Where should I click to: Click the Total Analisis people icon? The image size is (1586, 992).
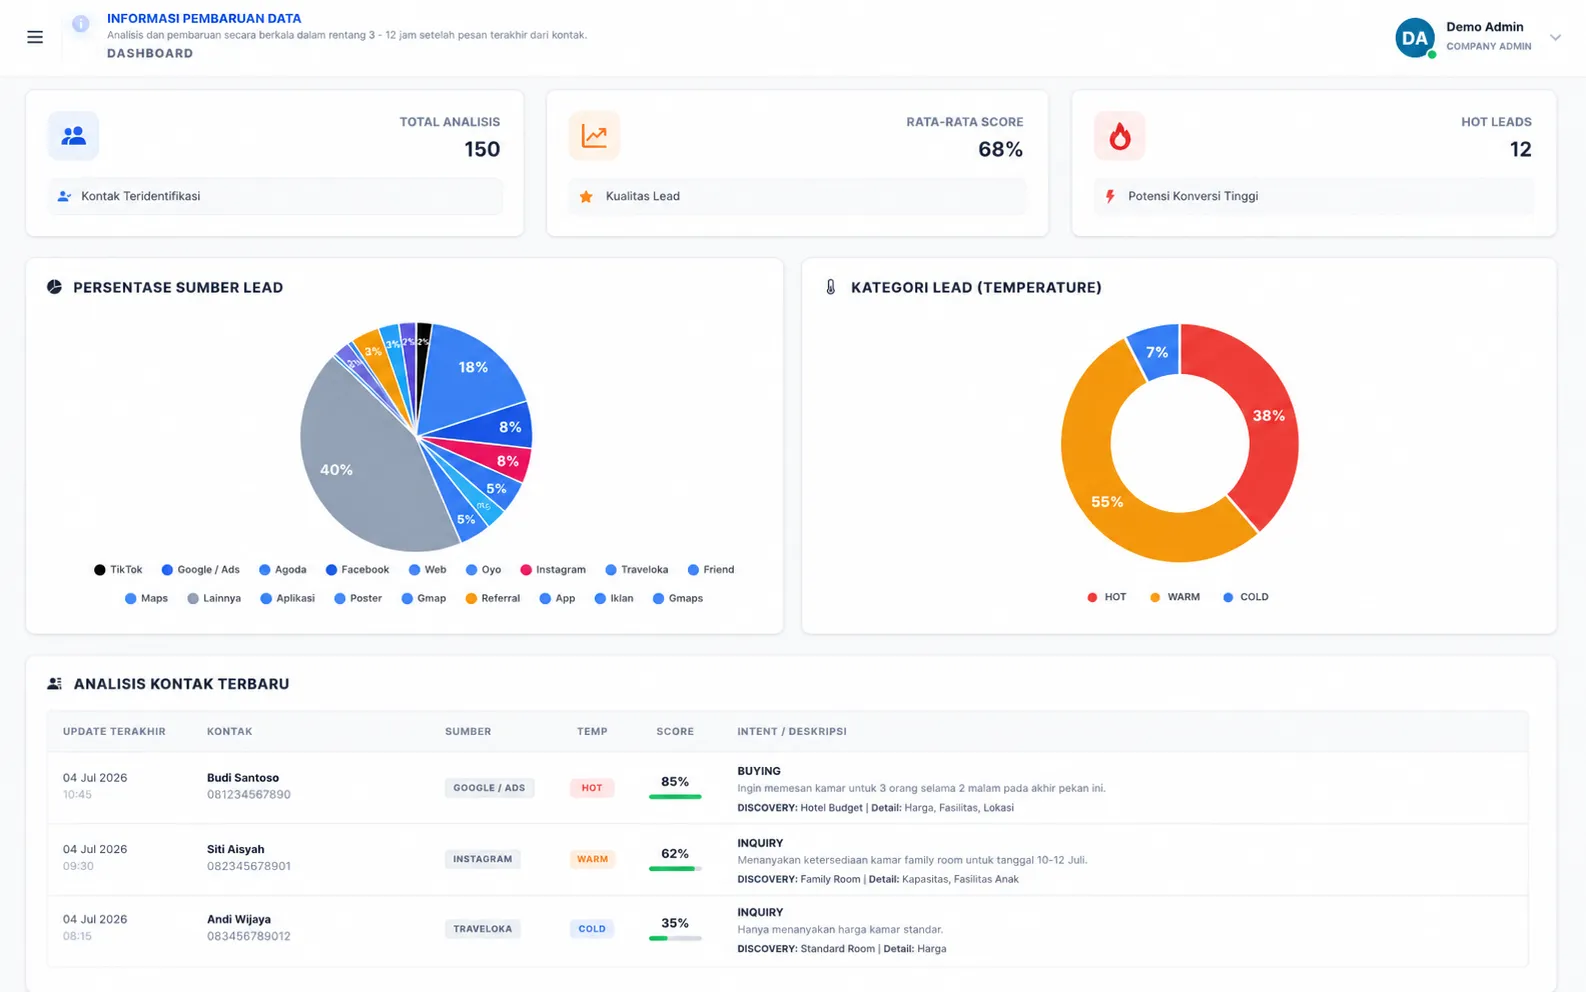click(73, 136)
